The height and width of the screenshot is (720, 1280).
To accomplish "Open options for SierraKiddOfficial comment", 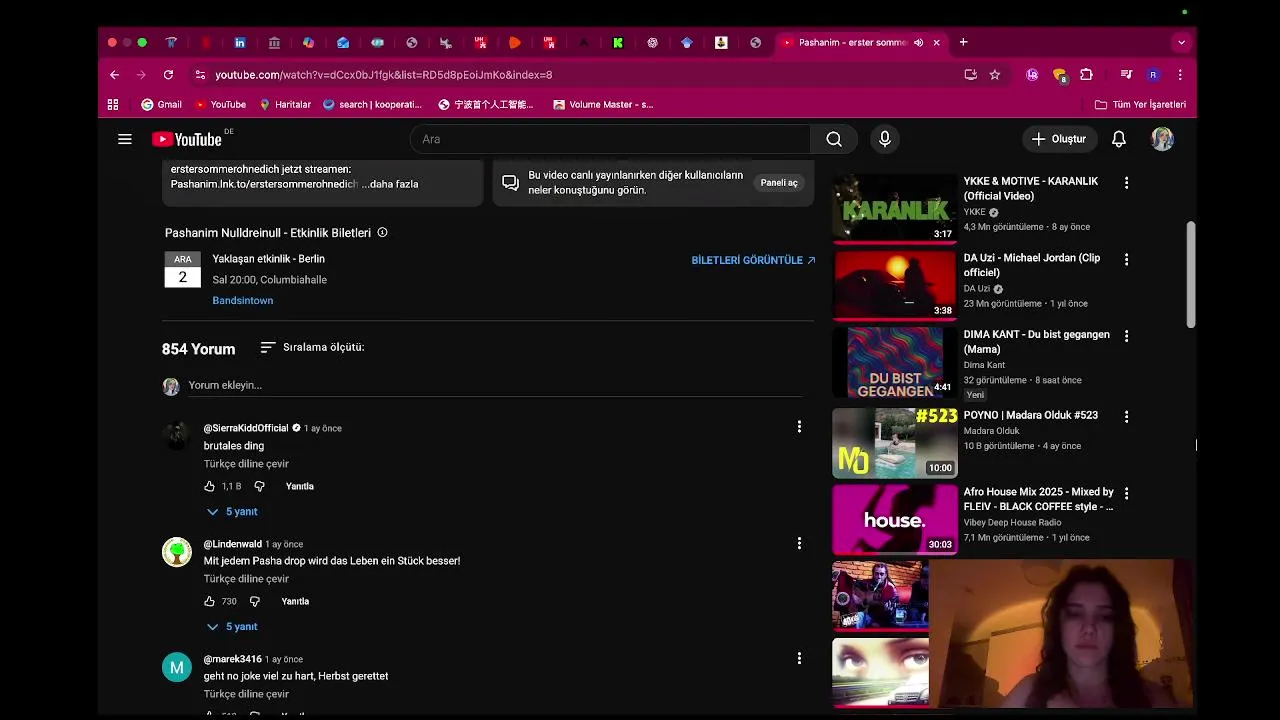I will (x=799, y=427).
